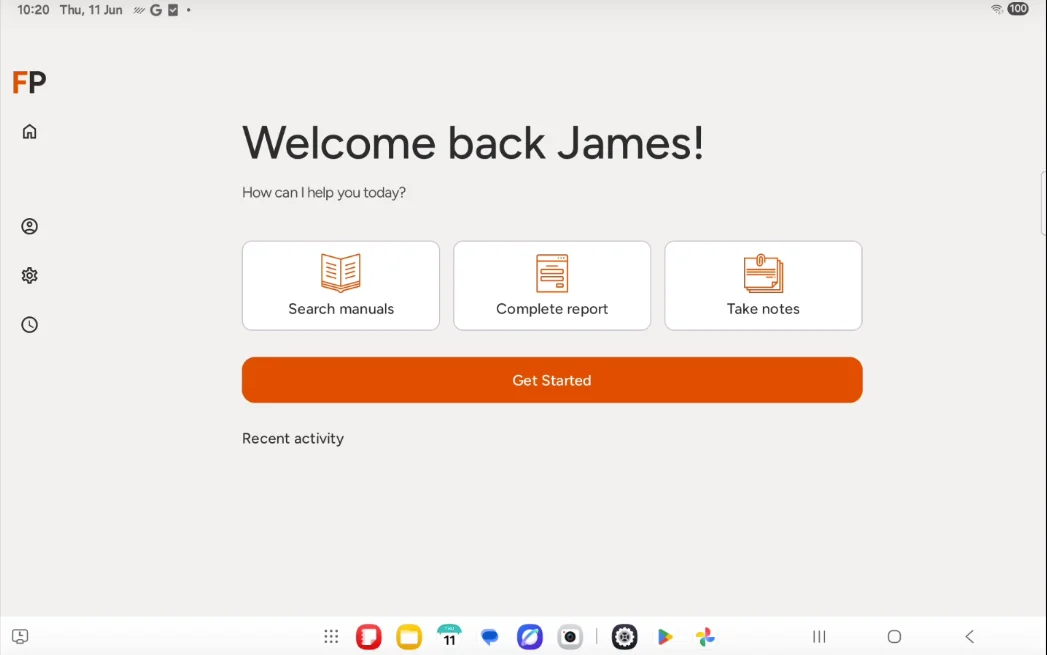Launch the purple browser app in dock
The image size is (1047, 655).
(x=530, y=637)
